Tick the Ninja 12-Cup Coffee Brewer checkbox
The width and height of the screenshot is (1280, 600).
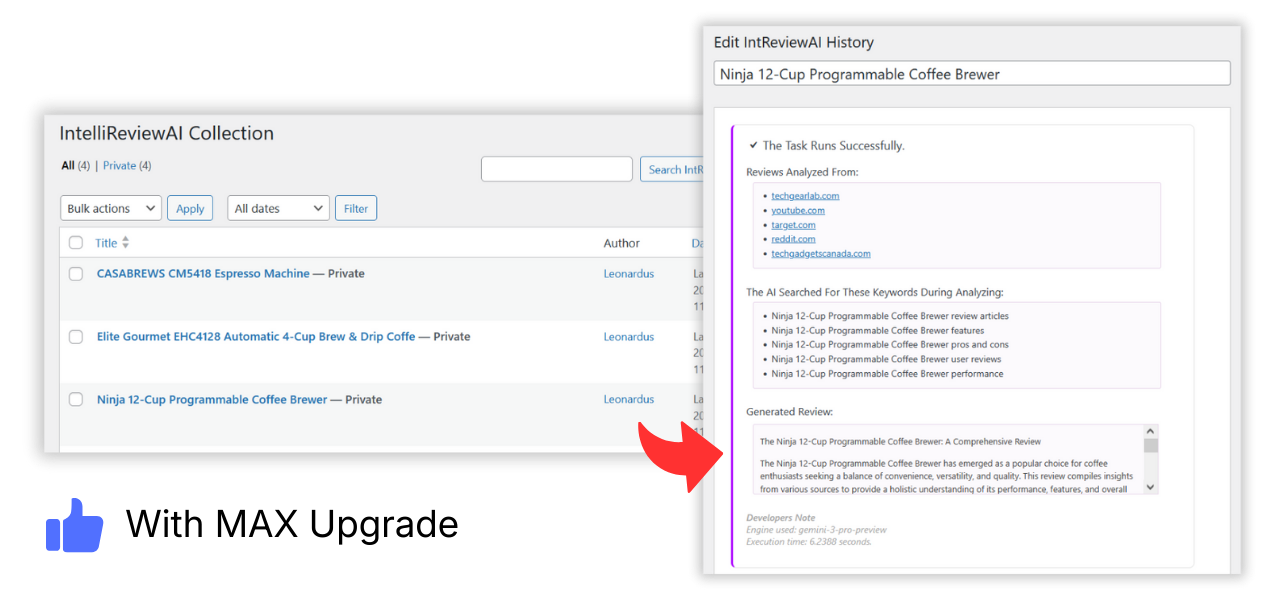pyautogui.click(x=76, y=400)
